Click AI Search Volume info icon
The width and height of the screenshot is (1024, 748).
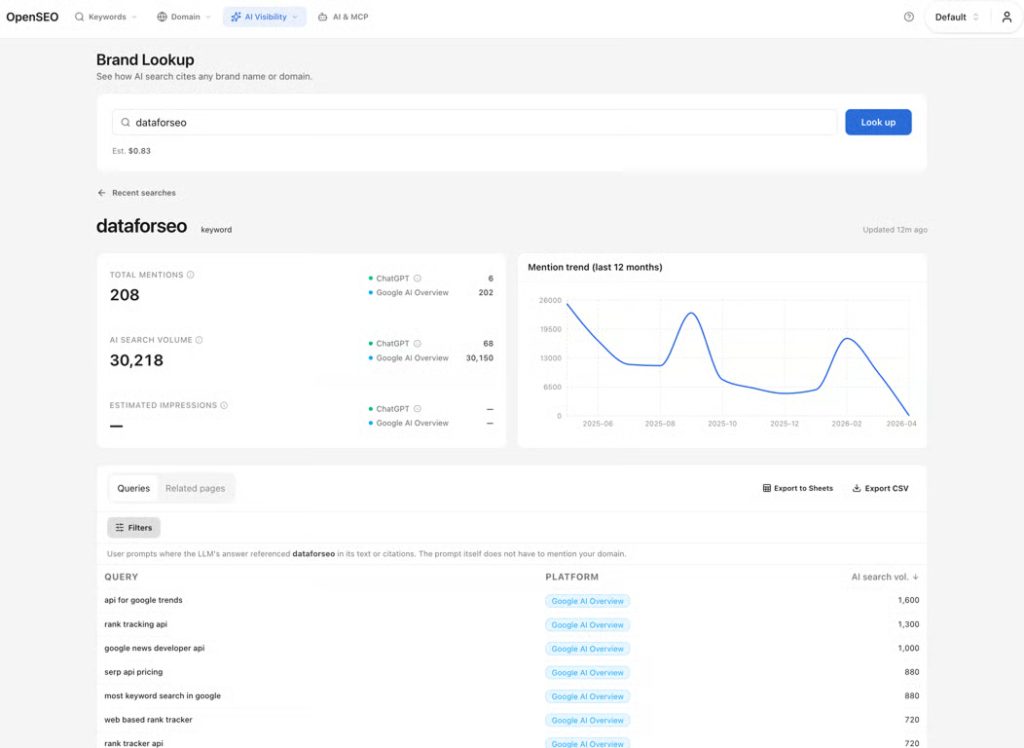(199, 340)
